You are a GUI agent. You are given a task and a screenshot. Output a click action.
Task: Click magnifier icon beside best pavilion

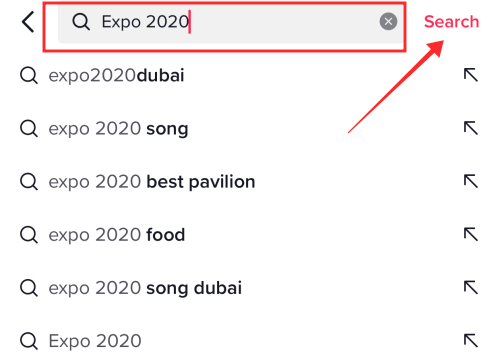(x=29, y=182)
